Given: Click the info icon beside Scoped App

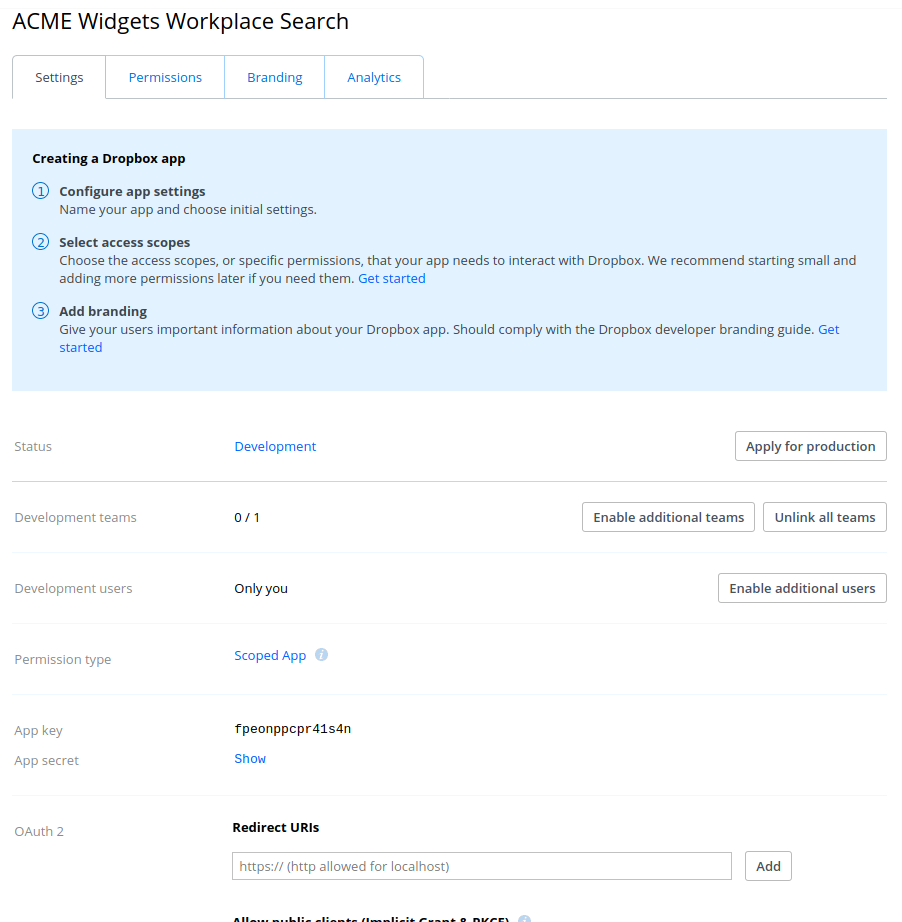Looking at the screenshot, I should point(321,655).
